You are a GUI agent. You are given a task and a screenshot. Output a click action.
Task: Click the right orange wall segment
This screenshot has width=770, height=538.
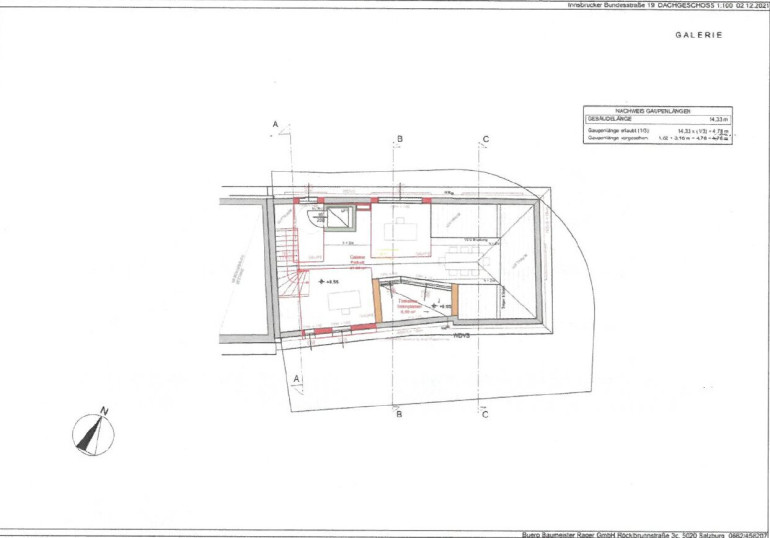(454, 299)
